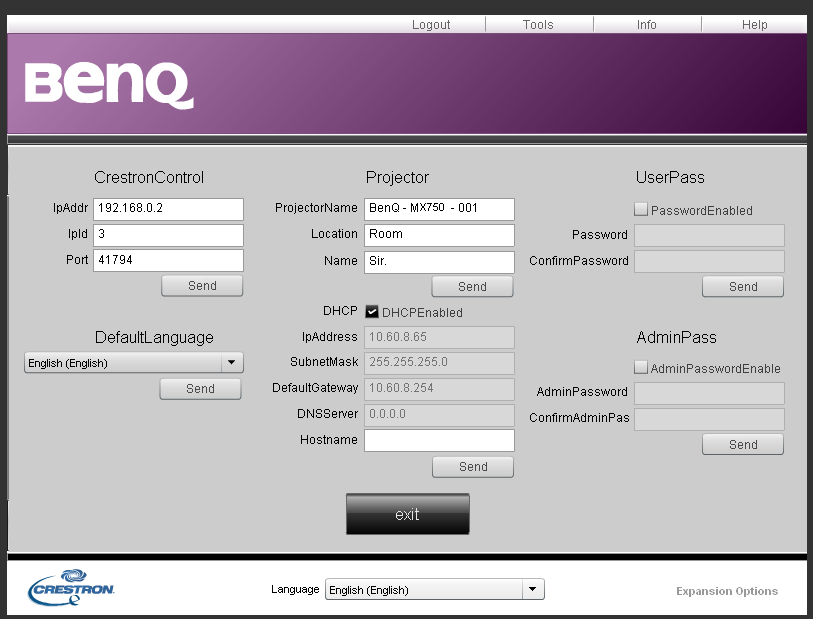Open the footer Language dropdown
Viewport: 813px width, 619px height.
(434, 589)
